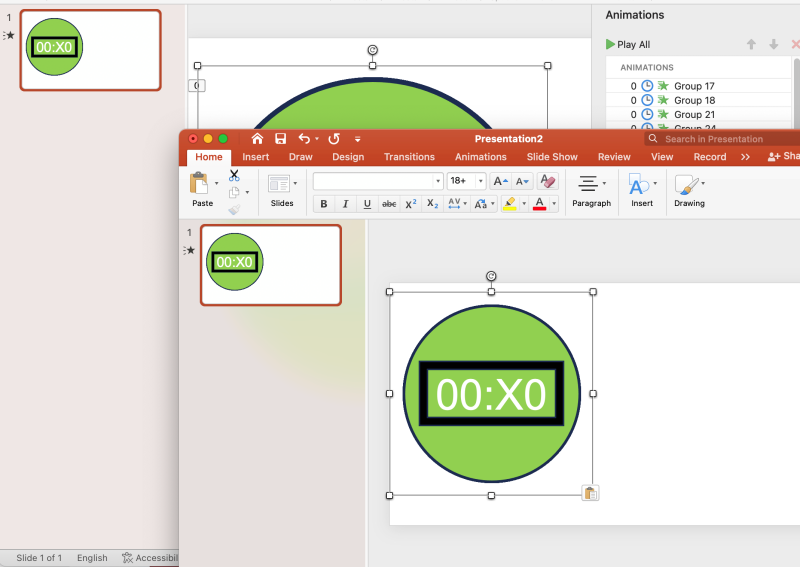Apply subscript formatting
Screen dimensions: 800x567
[x=432, y=204]
